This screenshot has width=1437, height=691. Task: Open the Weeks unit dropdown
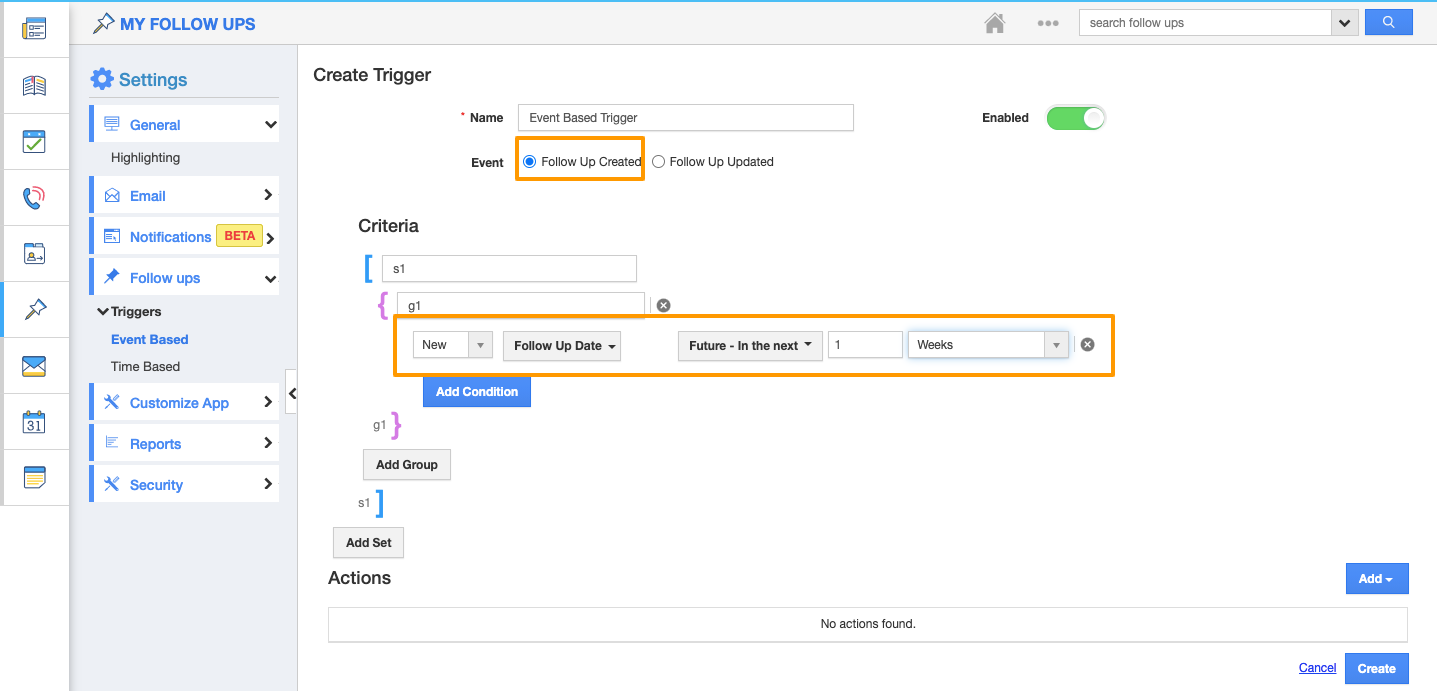coord(987,345)
